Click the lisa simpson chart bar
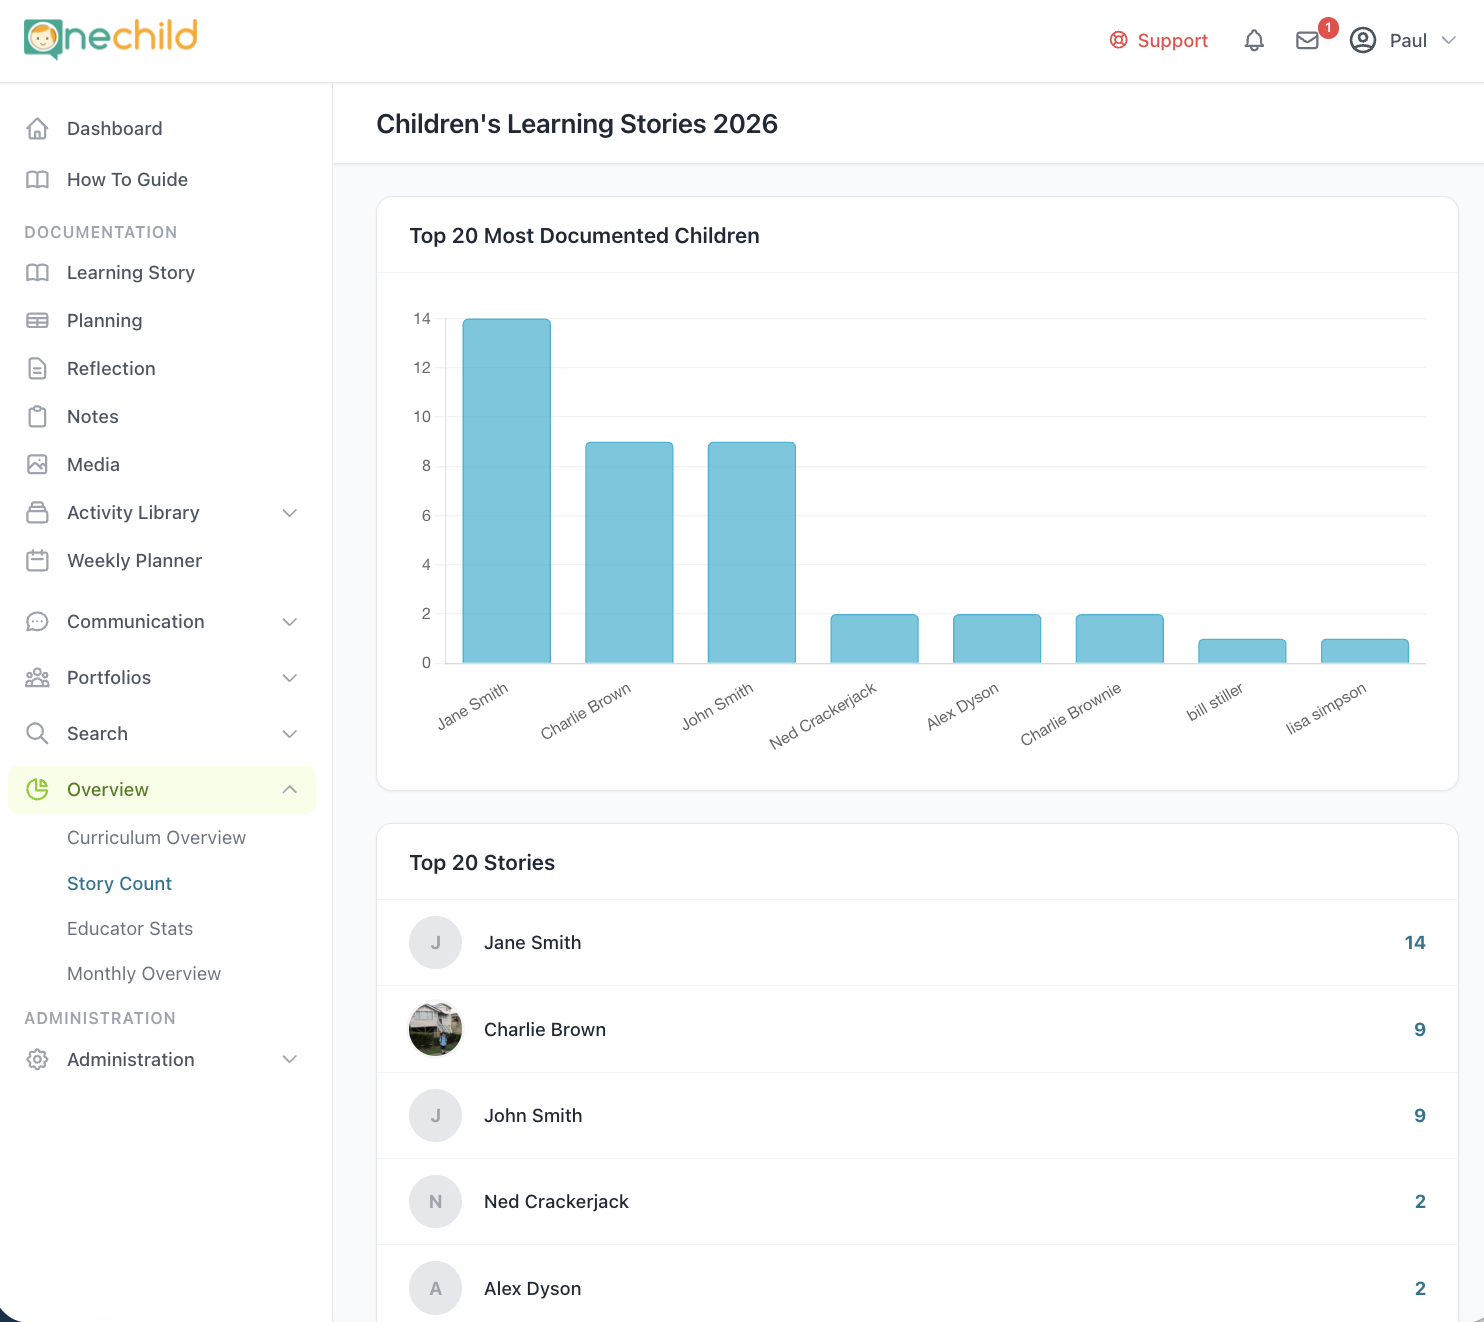This screenshot has height=1322, width=1484. coord(1365,651)
